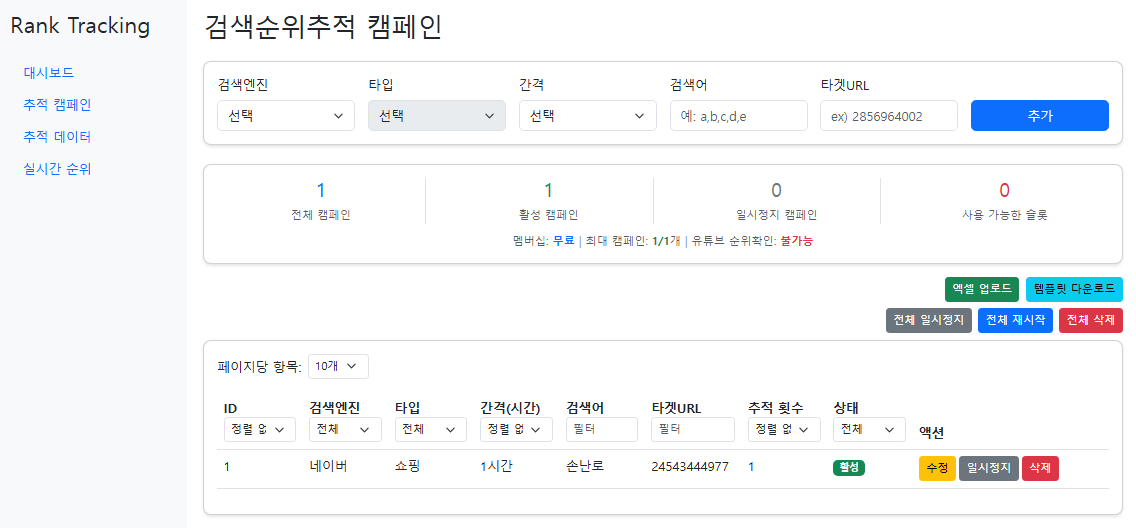Click the green 엑셀 업로드 button
1136x528 pixels.
pos(981,290)
